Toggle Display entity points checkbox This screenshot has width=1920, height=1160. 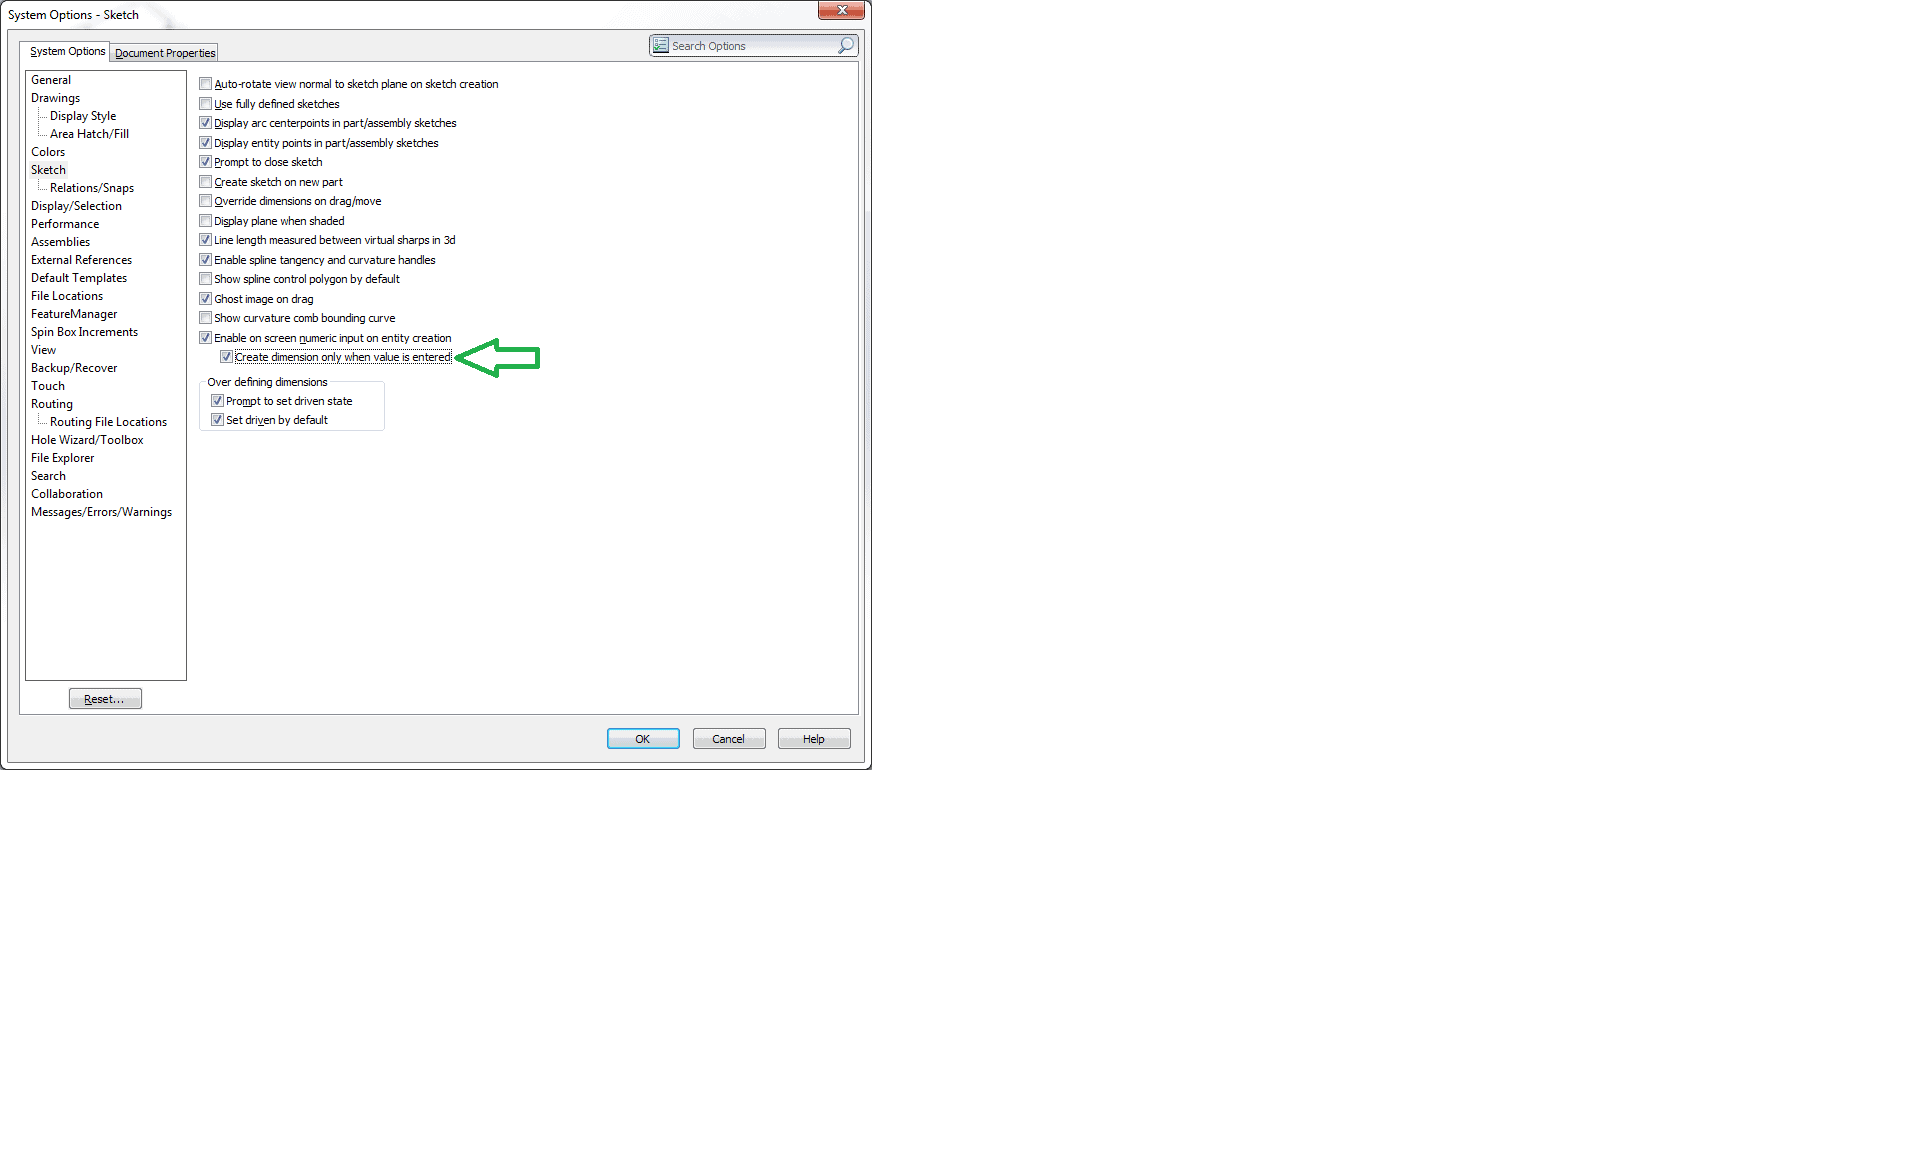click(205, 143)
